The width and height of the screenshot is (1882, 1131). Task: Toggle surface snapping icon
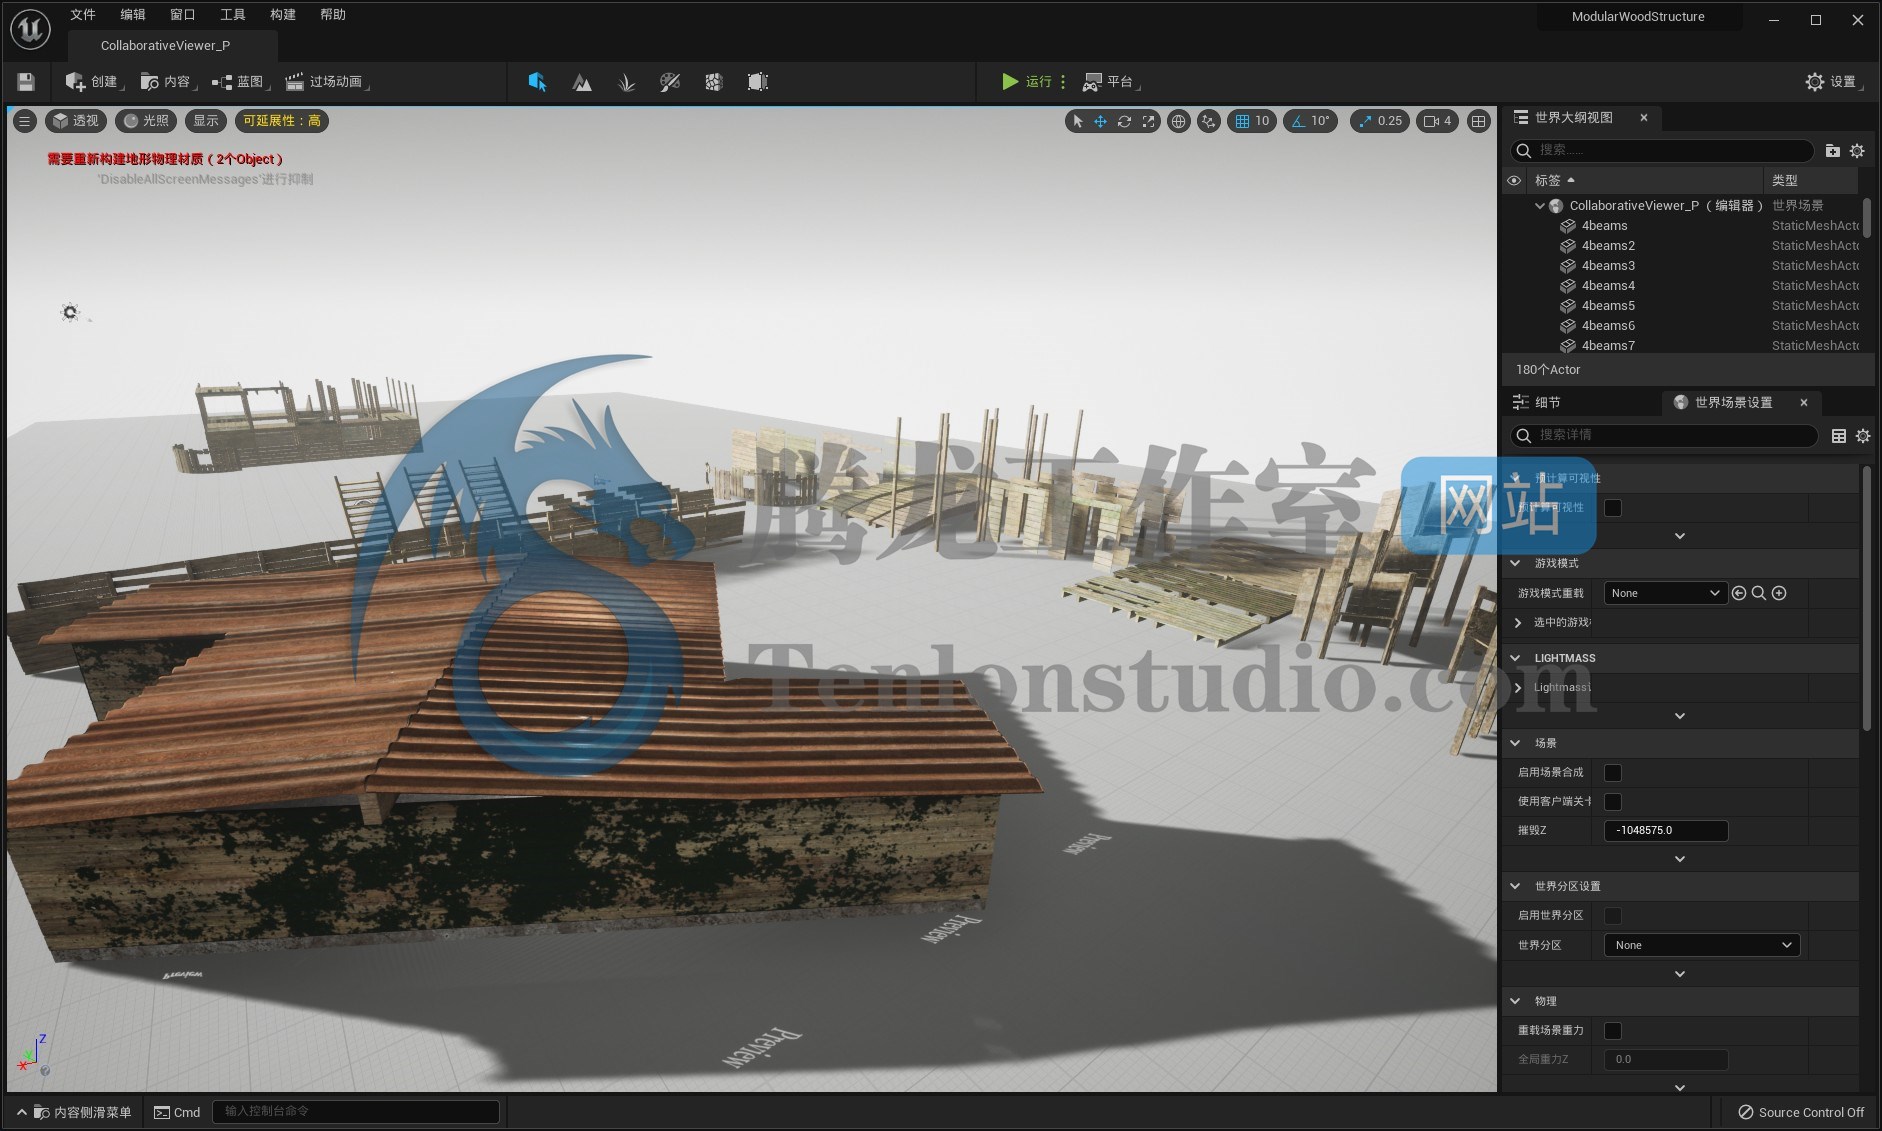1209,121
